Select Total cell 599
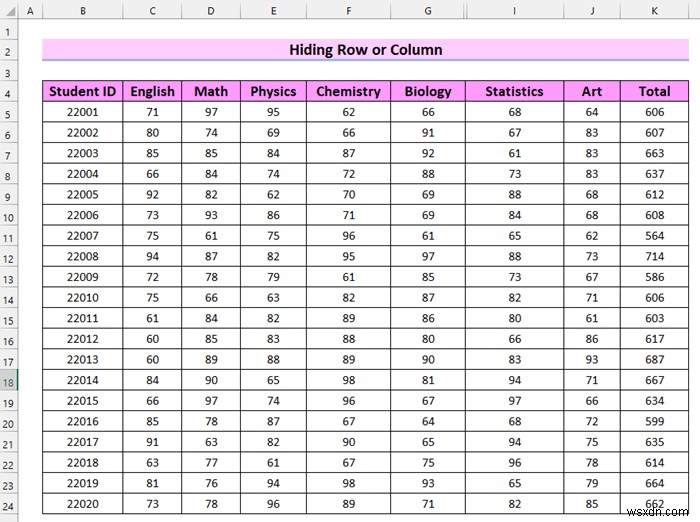 pyautogui.click(x=654, y=421)
